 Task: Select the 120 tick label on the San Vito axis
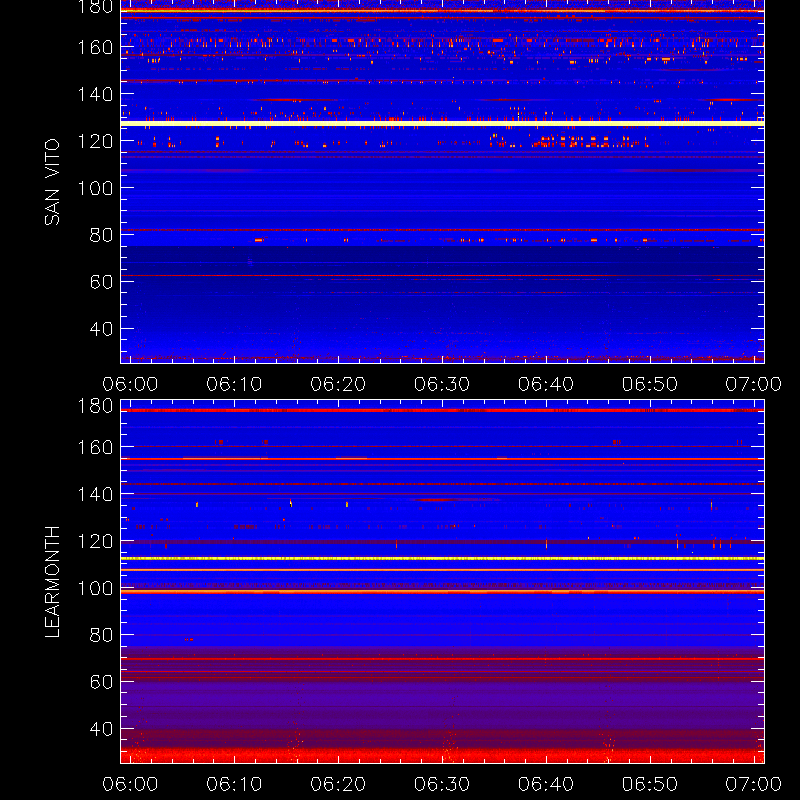click(x=95, y=141)
